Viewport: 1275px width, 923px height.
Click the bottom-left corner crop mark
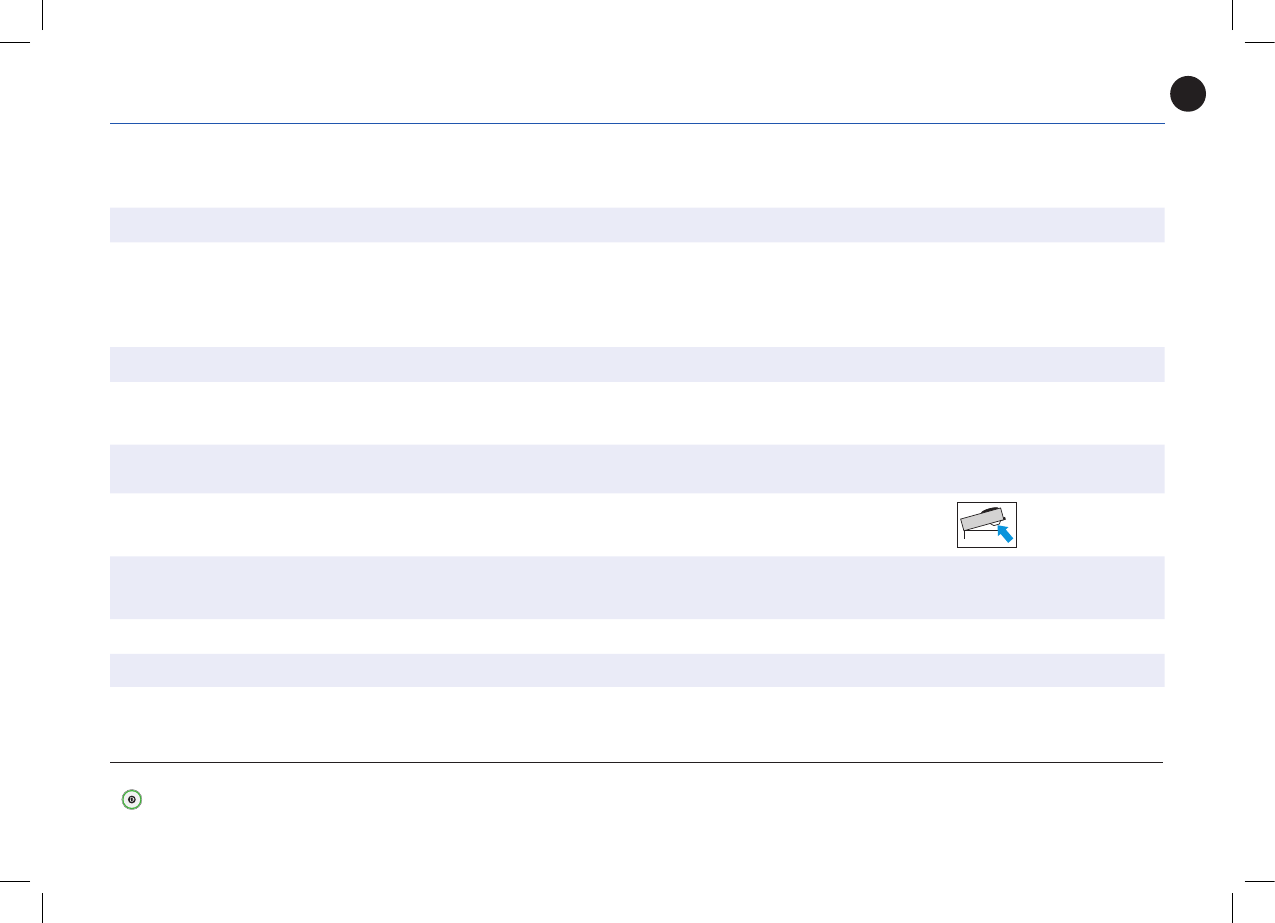coord(23,900)
